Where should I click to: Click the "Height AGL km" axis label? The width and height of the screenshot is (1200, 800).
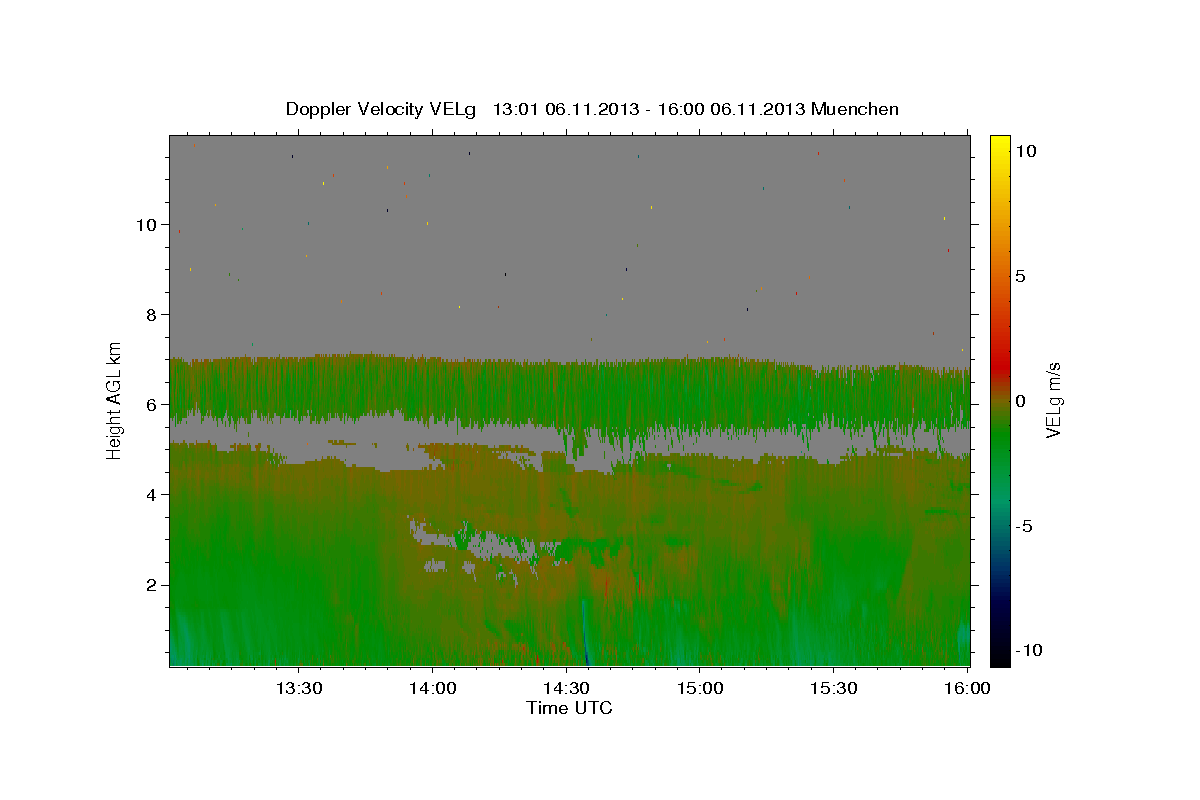pos(115,400)
